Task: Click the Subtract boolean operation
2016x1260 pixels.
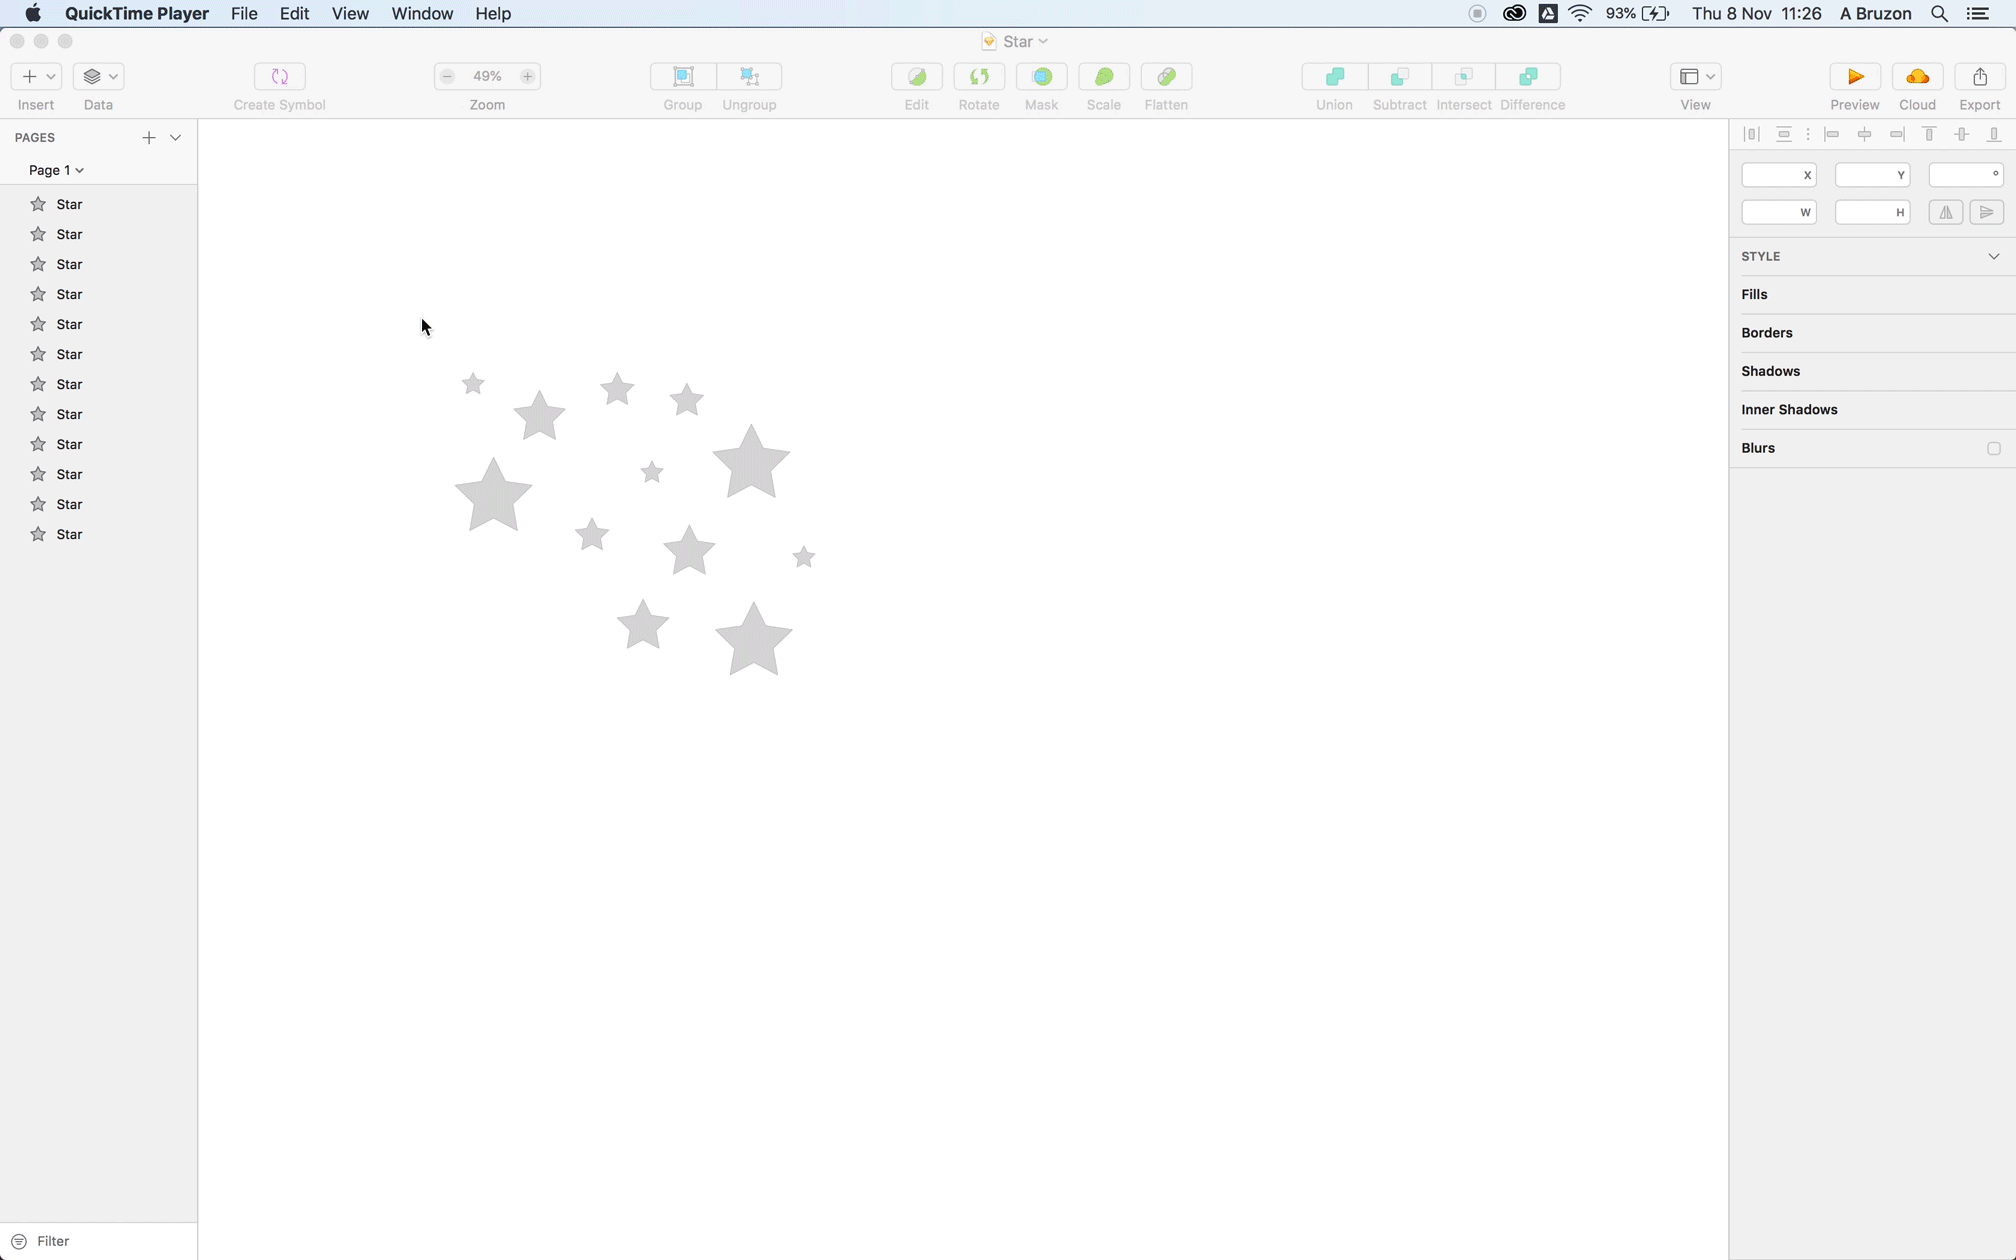Action: 1399,77
